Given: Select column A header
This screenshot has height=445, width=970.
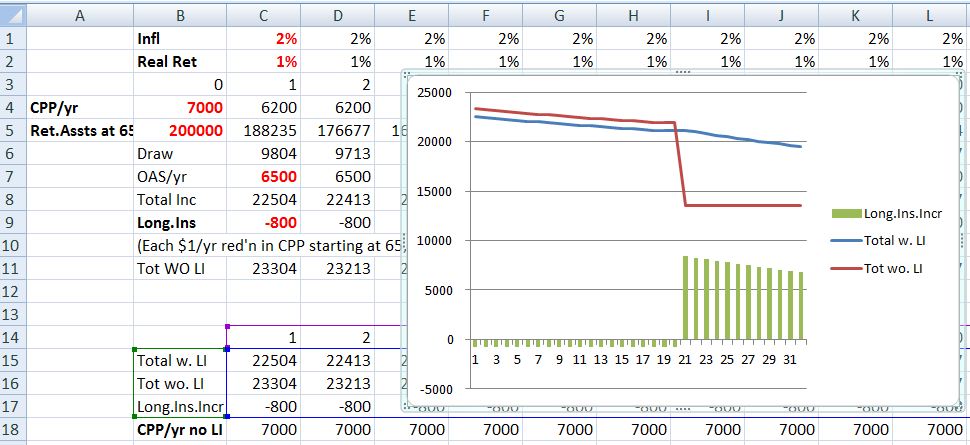Looking at the screenshot, I should [x=78, y=13].
